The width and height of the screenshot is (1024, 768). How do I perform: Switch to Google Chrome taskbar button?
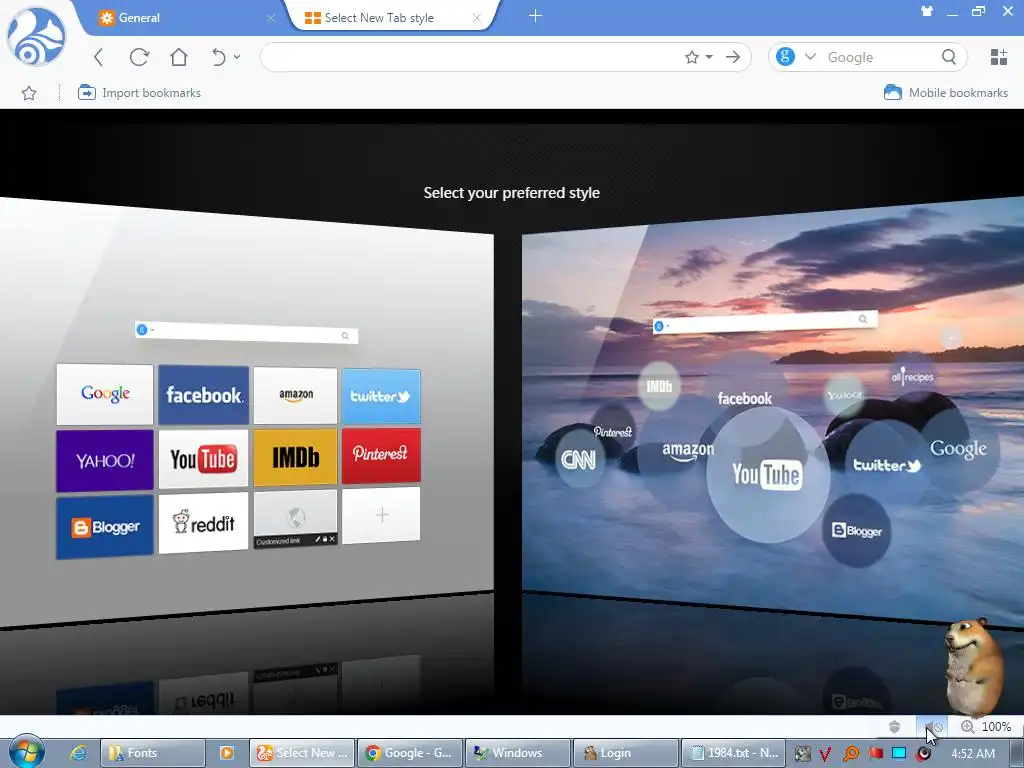410,753
